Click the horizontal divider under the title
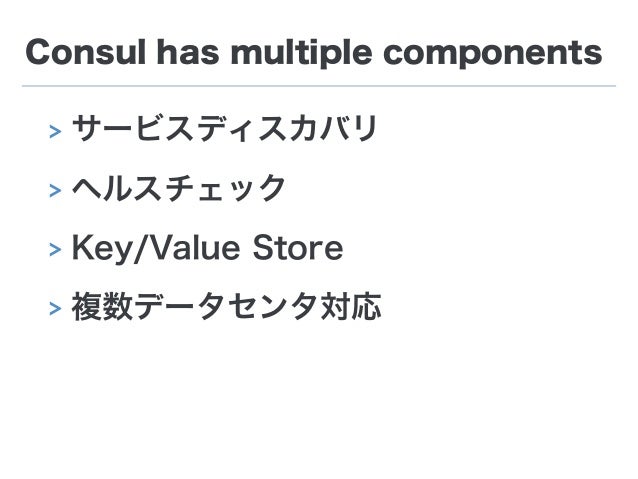The width and height of the screenshot is (638, 479). pos(319,86)
